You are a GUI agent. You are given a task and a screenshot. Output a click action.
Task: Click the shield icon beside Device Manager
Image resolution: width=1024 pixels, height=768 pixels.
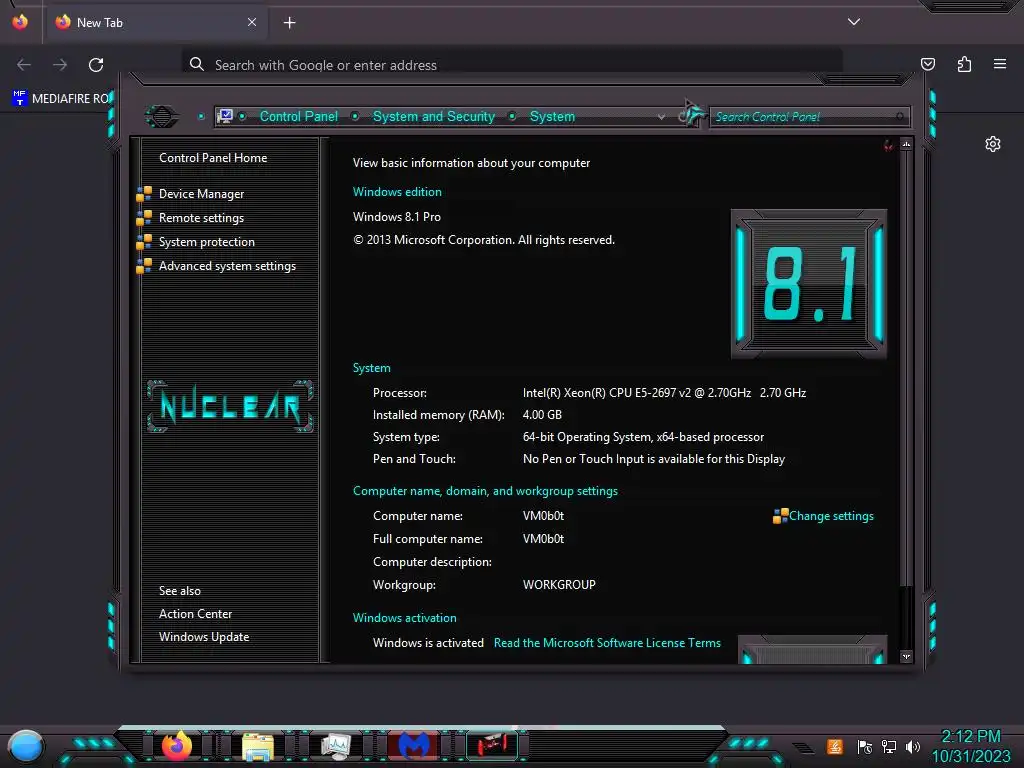click(144, 194)
